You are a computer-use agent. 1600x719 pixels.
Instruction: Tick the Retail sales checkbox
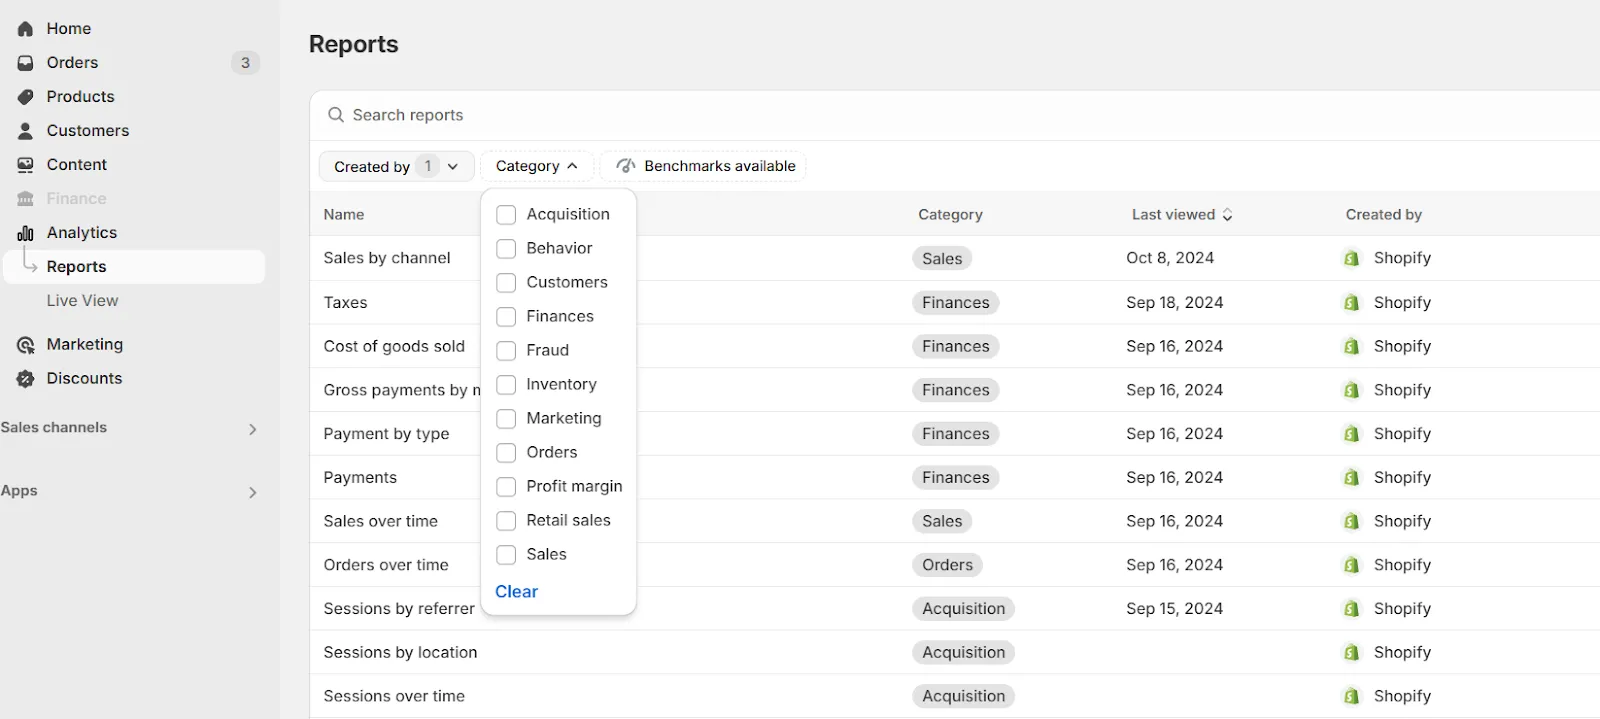[x=506, y=521]
